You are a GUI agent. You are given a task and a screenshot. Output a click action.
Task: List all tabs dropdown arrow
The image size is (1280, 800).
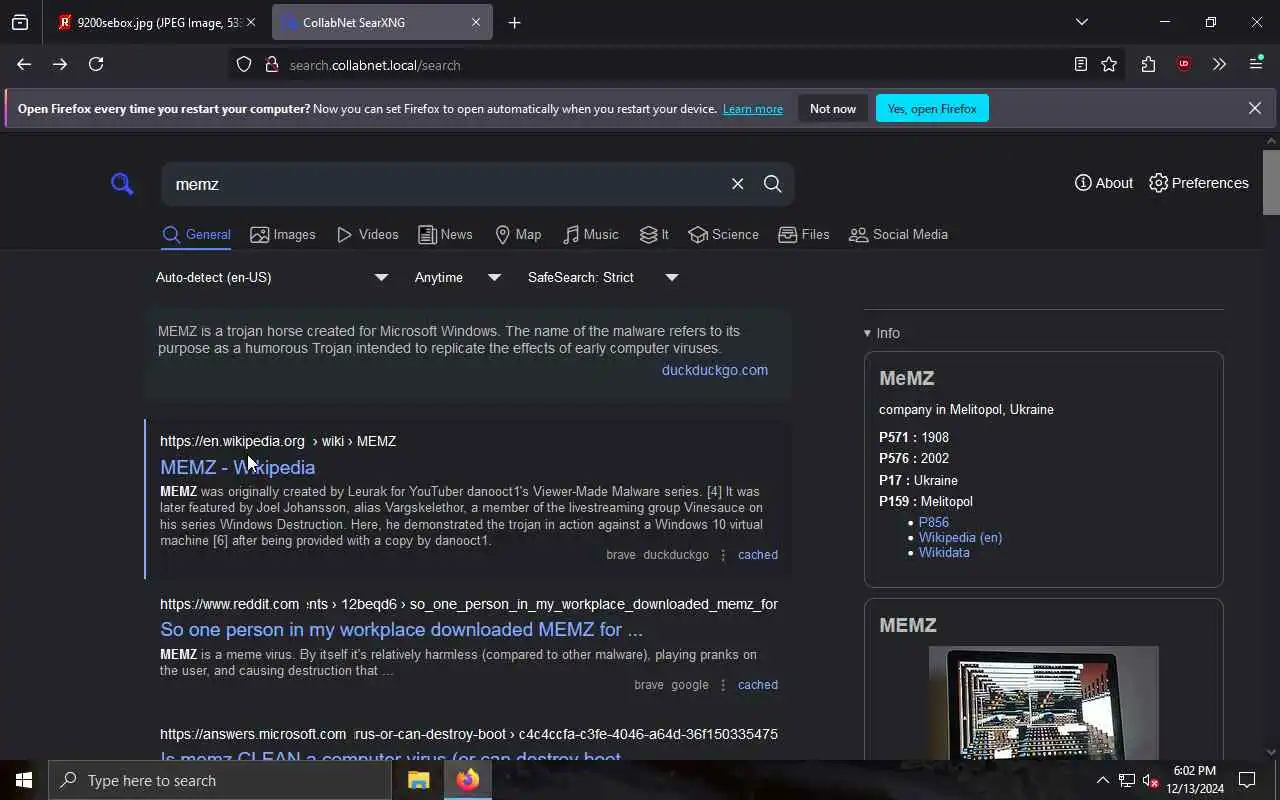point(1081,22)
